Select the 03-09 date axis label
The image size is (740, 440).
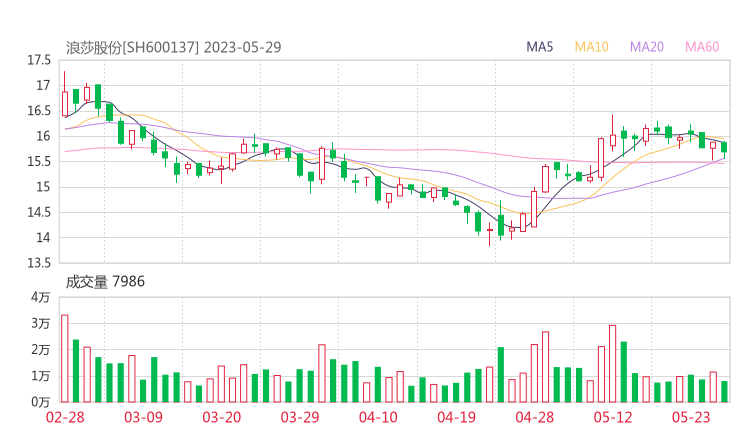pyautogui.click(x=143, y=417)
